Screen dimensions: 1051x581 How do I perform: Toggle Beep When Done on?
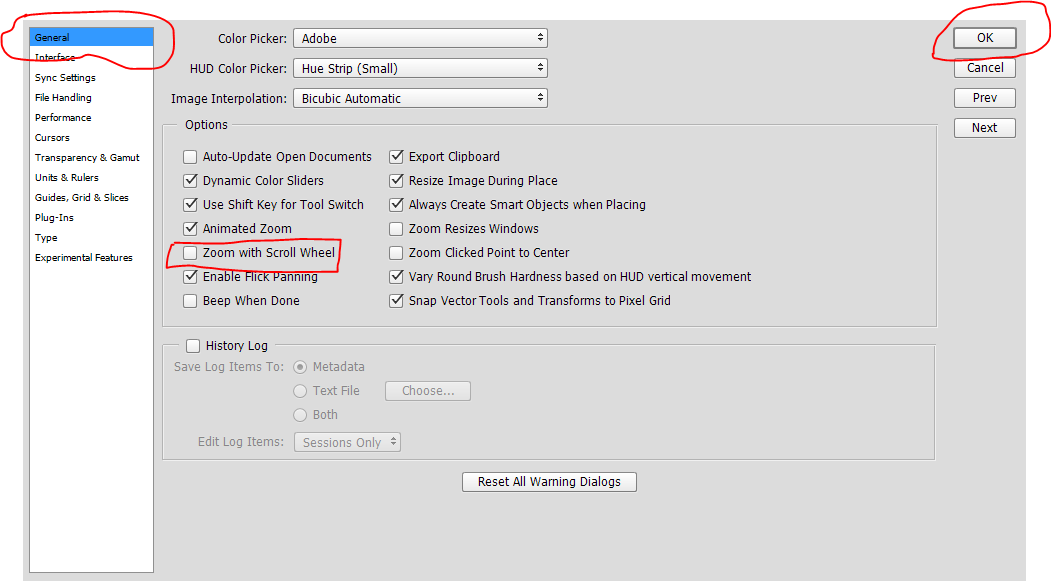pyautogui.click(x=190, y=300)
